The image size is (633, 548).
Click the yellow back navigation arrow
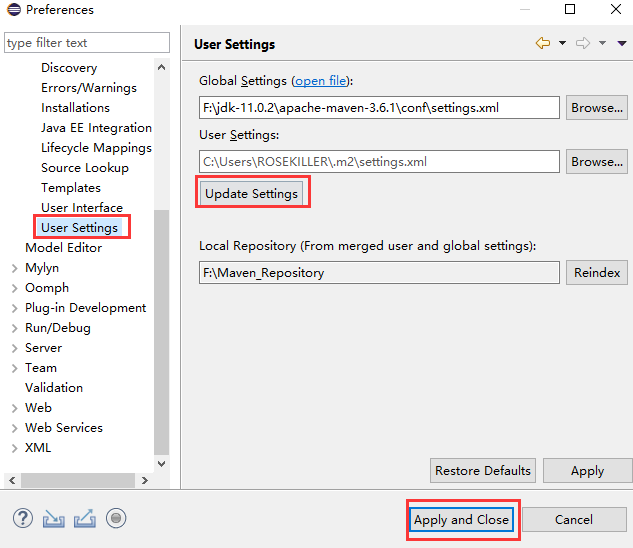(x=543, y=43)
